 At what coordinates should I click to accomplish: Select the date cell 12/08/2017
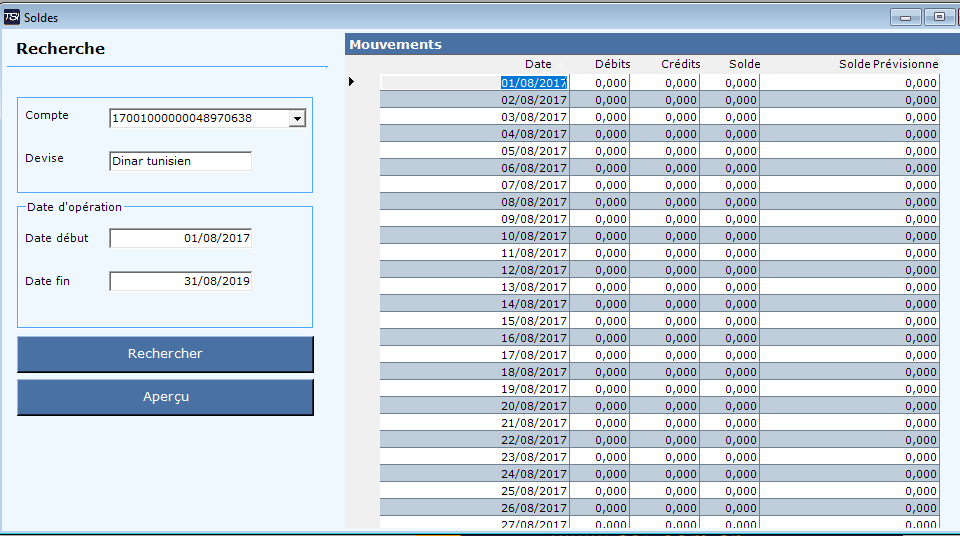tap(474, 270)
